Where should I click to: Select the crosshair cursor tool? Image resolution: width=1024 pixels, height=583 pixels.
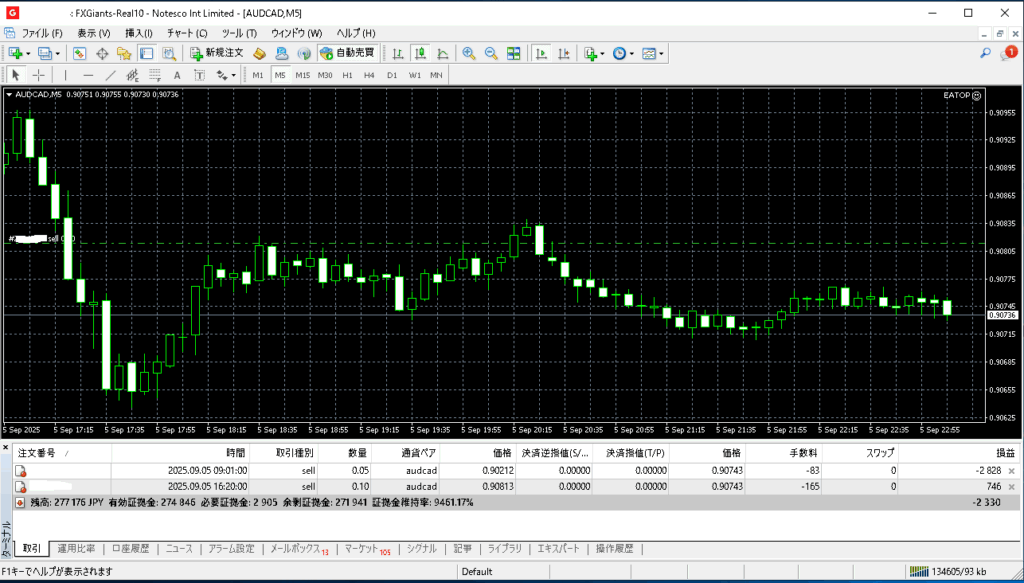pos(39,75)
